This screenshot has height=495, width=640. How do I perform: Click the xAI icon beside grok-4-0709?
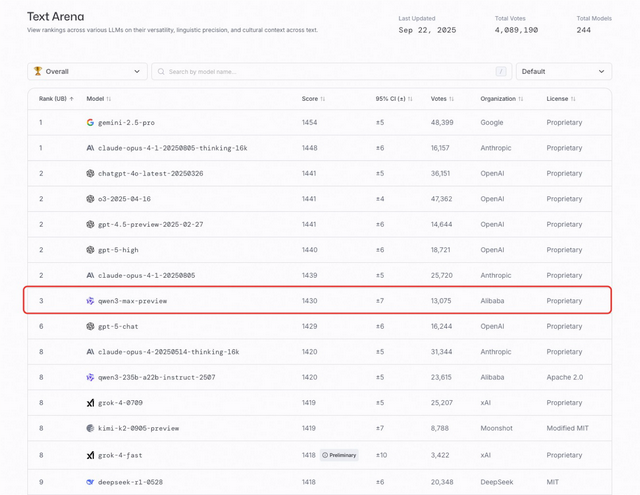pyautogui.click(x=90, y=403)
